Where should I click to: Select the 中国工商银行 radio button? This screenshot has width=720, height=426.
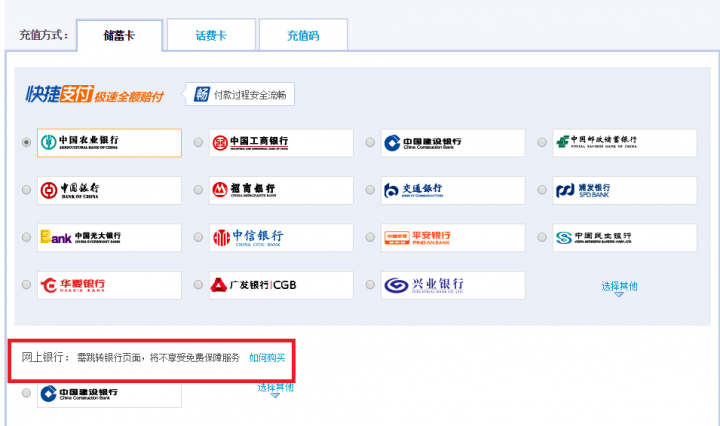pyautogui.click(x=198, y=142)
